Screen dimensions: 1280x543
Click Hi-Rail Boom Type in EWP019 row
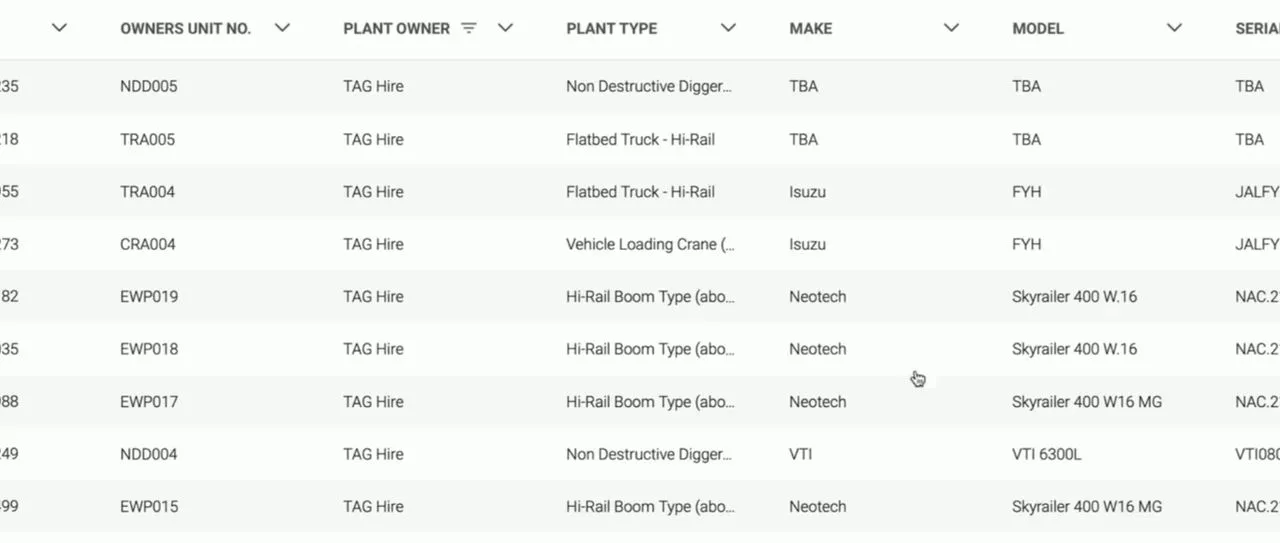point(650,296)
